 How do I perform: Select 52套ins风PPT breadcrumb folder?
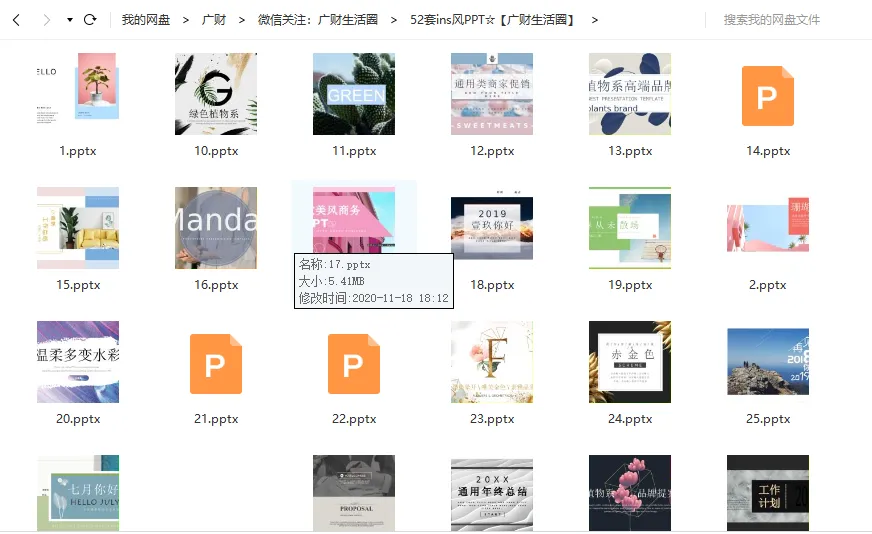[493, 20]
